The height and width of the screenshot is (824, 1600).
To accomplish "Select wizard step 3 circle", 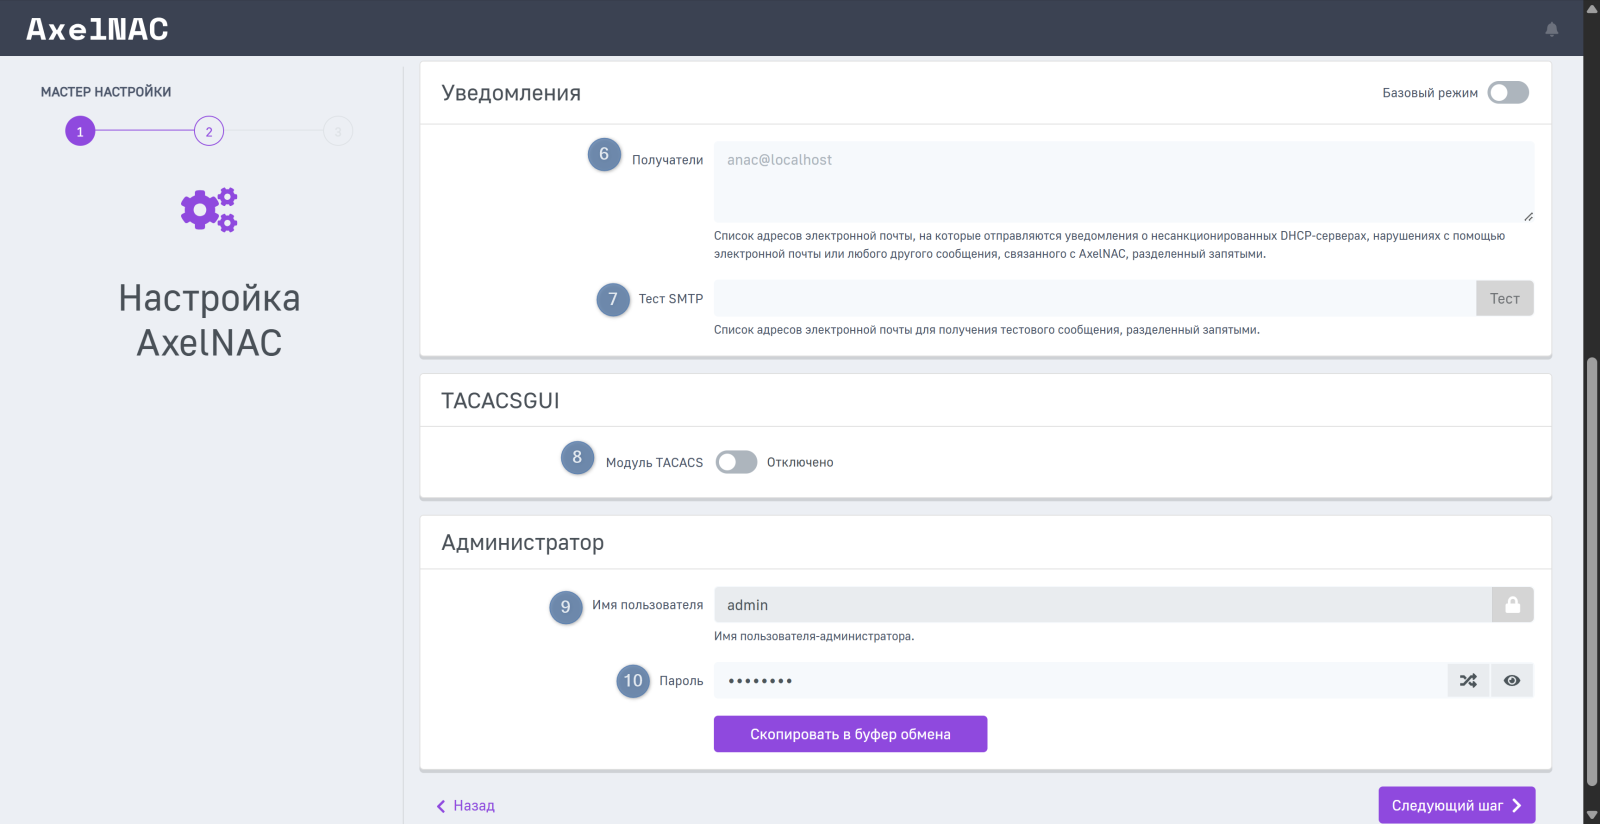I will (338, 131).
